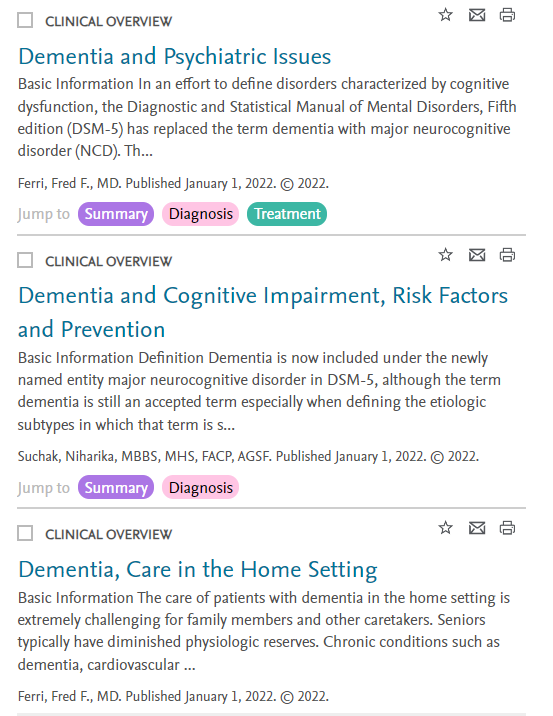Print the Care in the Home Setting result
Screen dimensions: 553x716
(507, 528)
